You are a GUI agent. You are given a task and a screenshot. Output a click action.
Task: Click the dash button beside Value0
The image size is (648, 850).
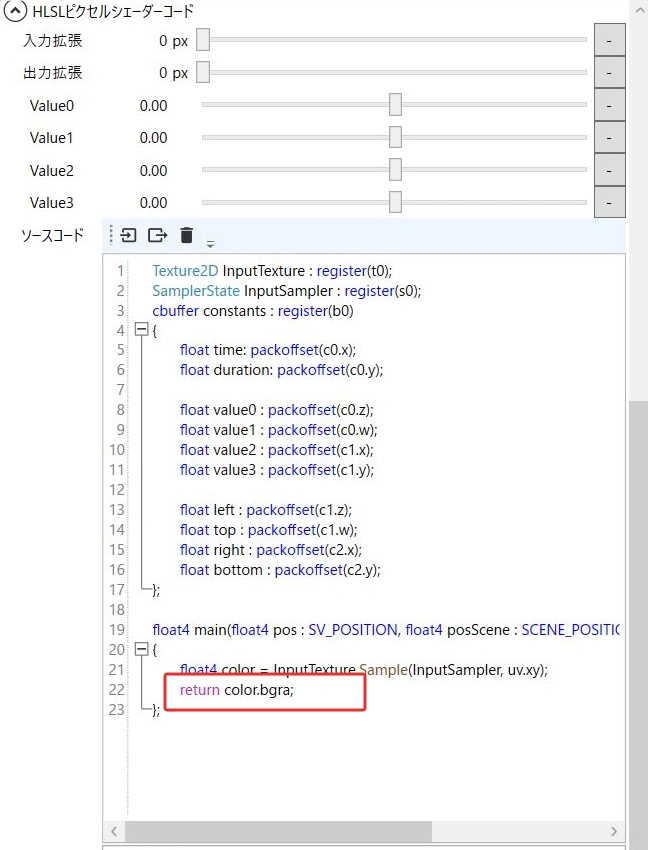point(609,105)
